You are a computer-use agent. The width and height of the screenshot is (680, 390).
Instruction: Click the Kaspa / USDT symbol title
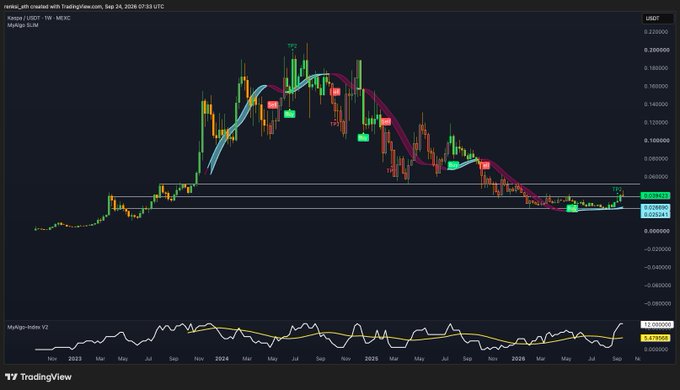click(39, 18)
